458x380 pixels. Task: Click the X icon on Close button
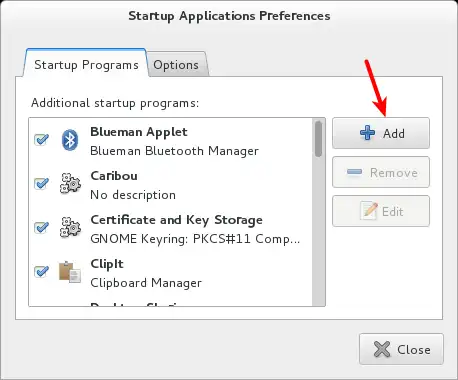point(382,349)
